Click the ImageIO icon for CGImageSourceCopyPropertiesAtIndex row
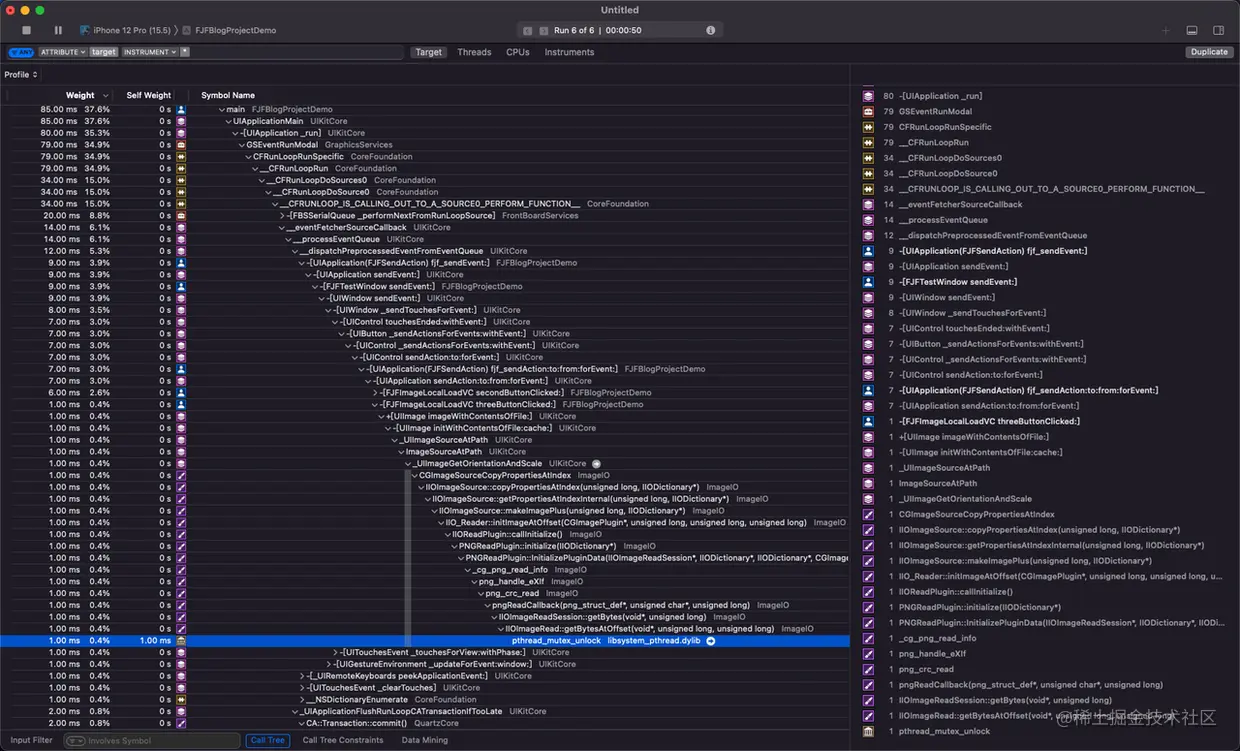The width and height of the screenshot is (1240, 751). [x=181, y=475]
